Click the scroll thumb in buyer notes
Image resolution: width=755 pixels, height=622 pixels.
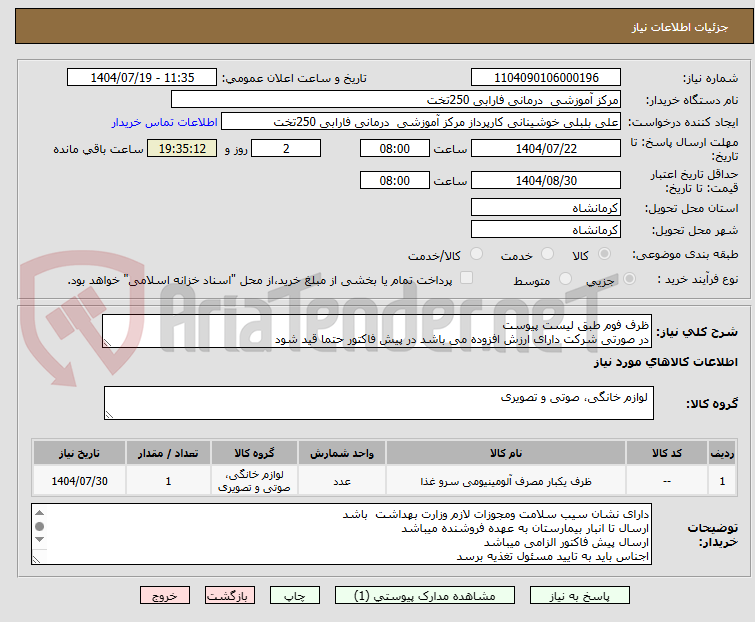[x=40, y=526]
